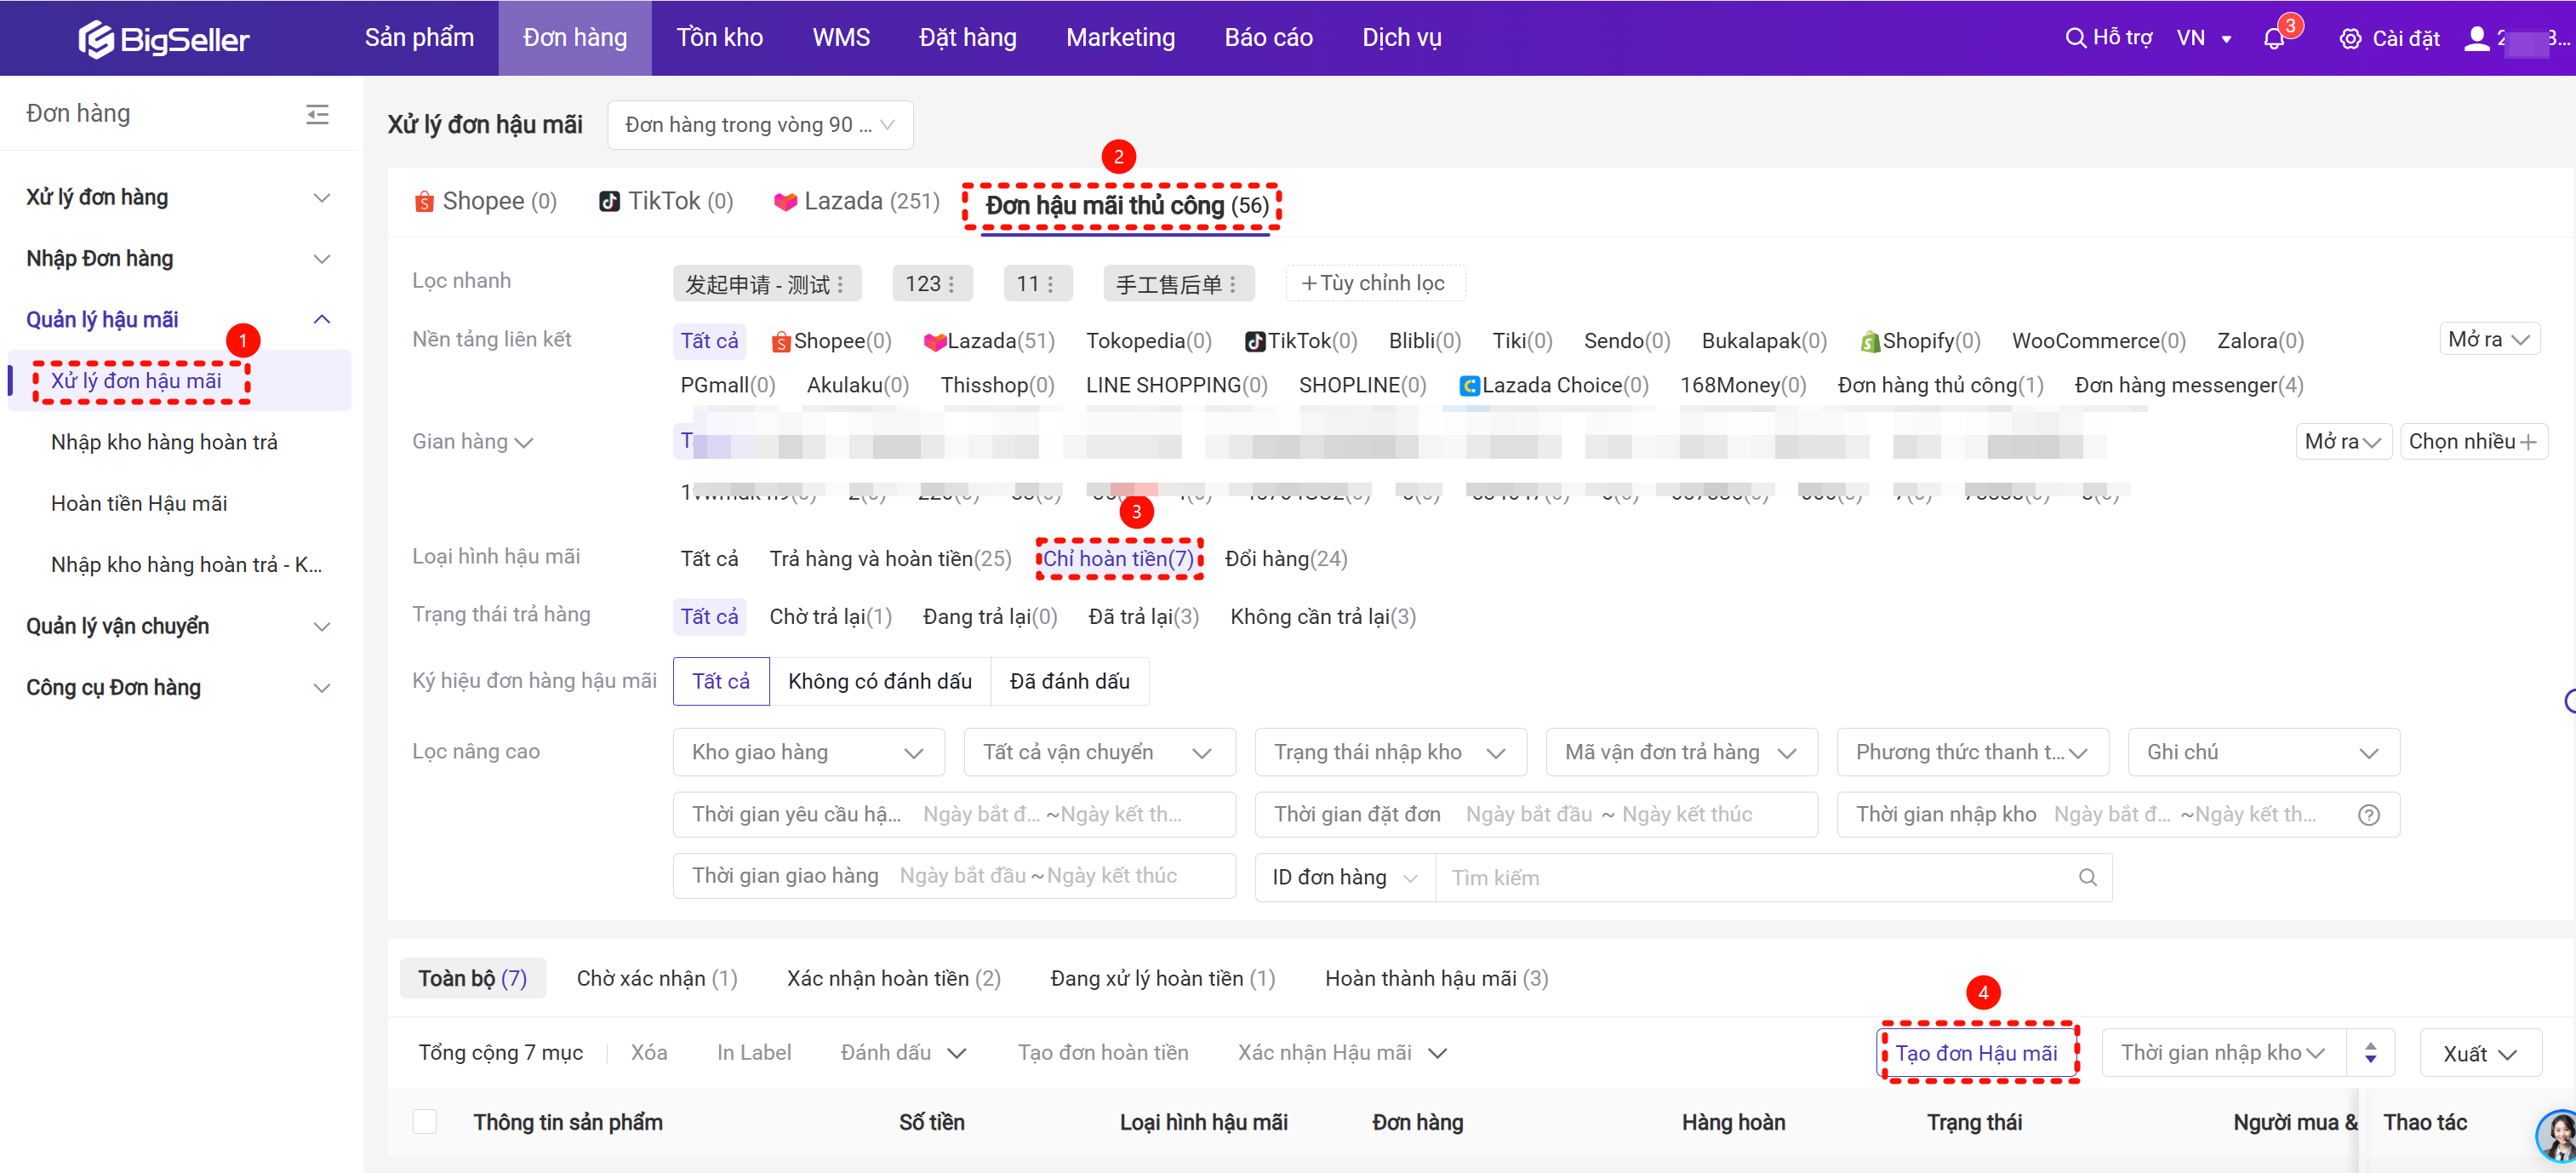Open Tồn kho menu
Image resolution: width=2576 pixels, height=1173 pixels.
(x=719, y=38)
